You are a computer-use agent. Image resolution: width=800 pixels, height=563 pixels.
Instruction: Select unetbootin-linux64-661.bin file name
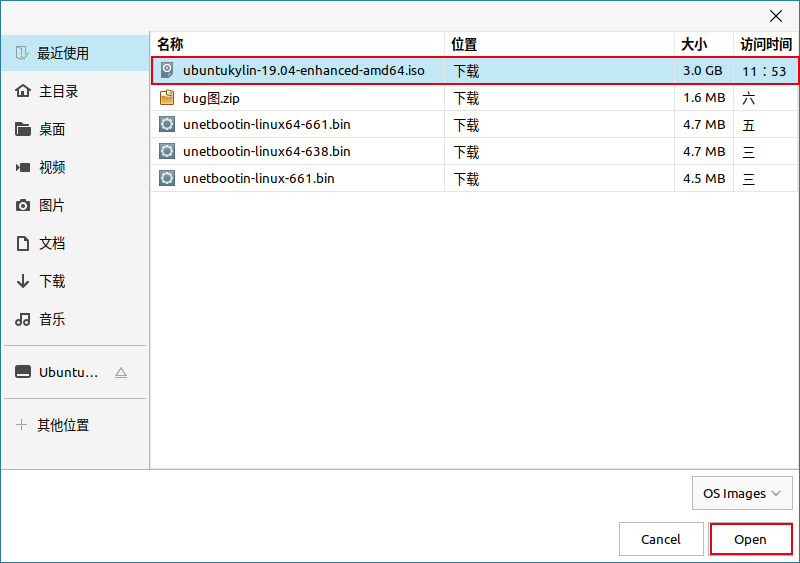click(x=267, y=125)
